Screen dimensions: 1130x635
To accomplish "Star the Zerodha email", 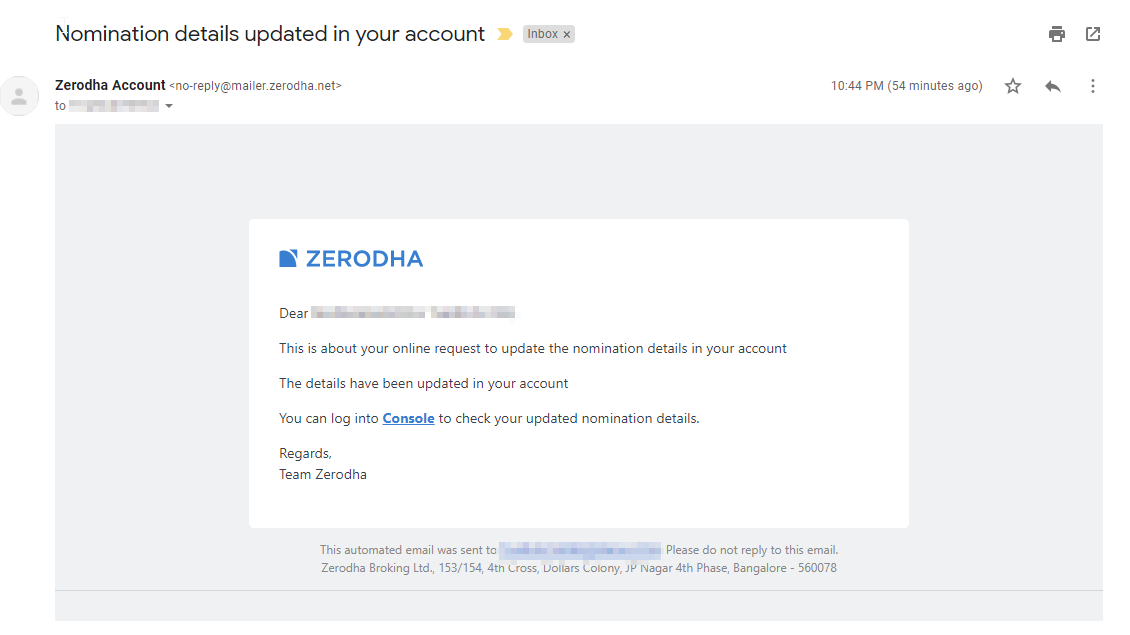I will point(1013,86).
